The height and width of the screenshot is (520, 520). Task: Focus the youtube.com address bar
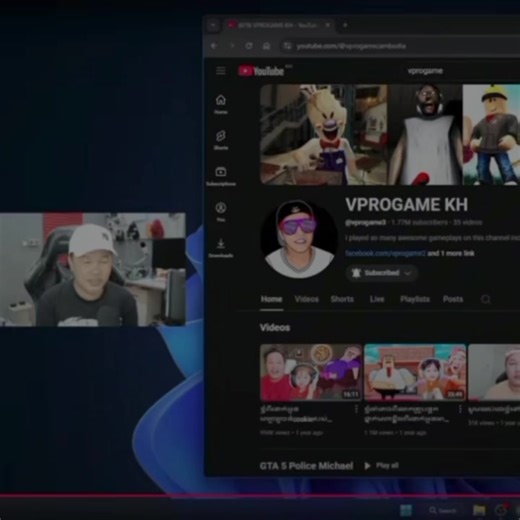[x=400, y=46]
